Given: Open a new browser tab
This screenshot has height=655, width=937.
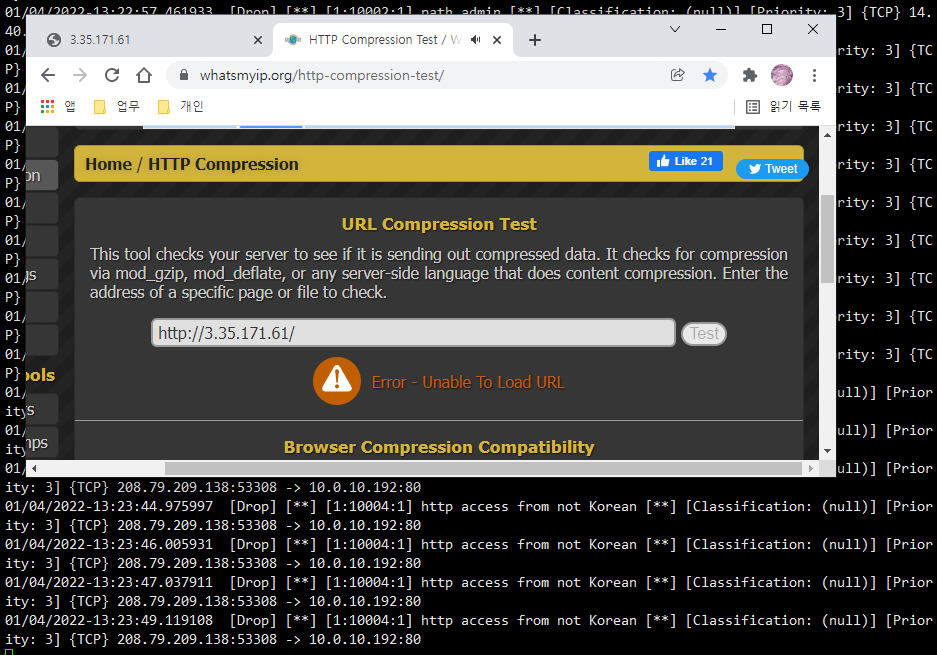Looking at the screenshot, I should pyautogui.click(x=535, y=40).
